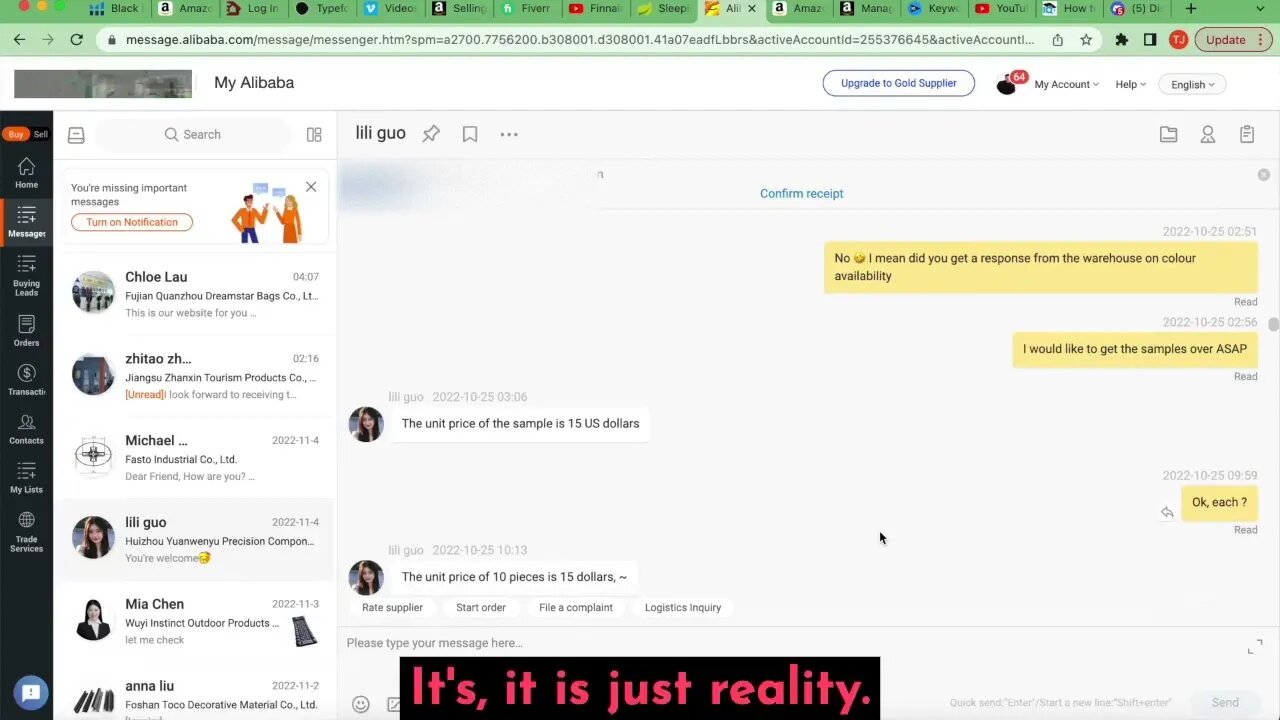
Task: Select lili guo in conversation list
Action: pyautogui.click(x=195, y=540)
